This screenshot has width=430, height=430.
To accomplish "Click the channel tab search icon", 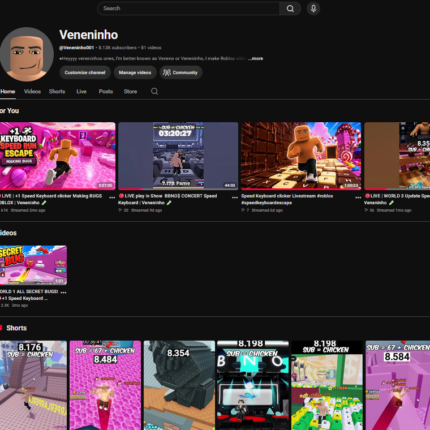I will (154, 91).
